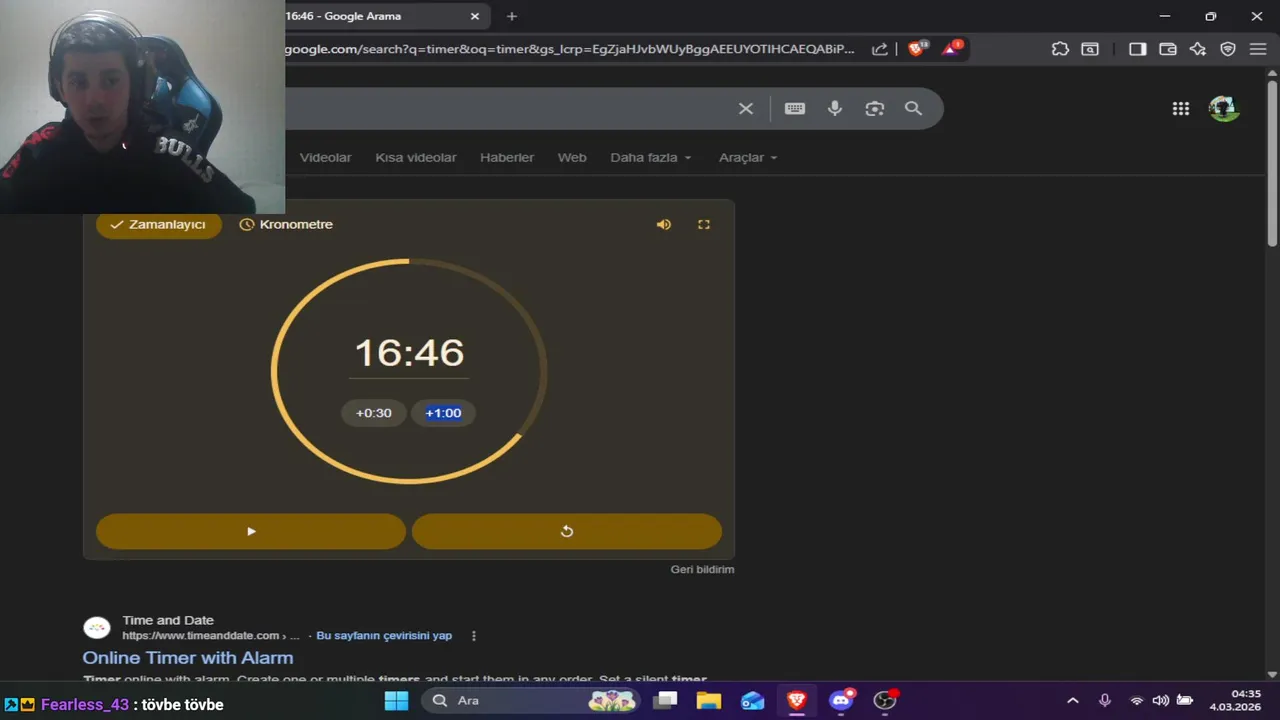The width and height of the screenshot is (1280, 720).
Task: Click the battery status tray icon
Action: (1185, 700)
